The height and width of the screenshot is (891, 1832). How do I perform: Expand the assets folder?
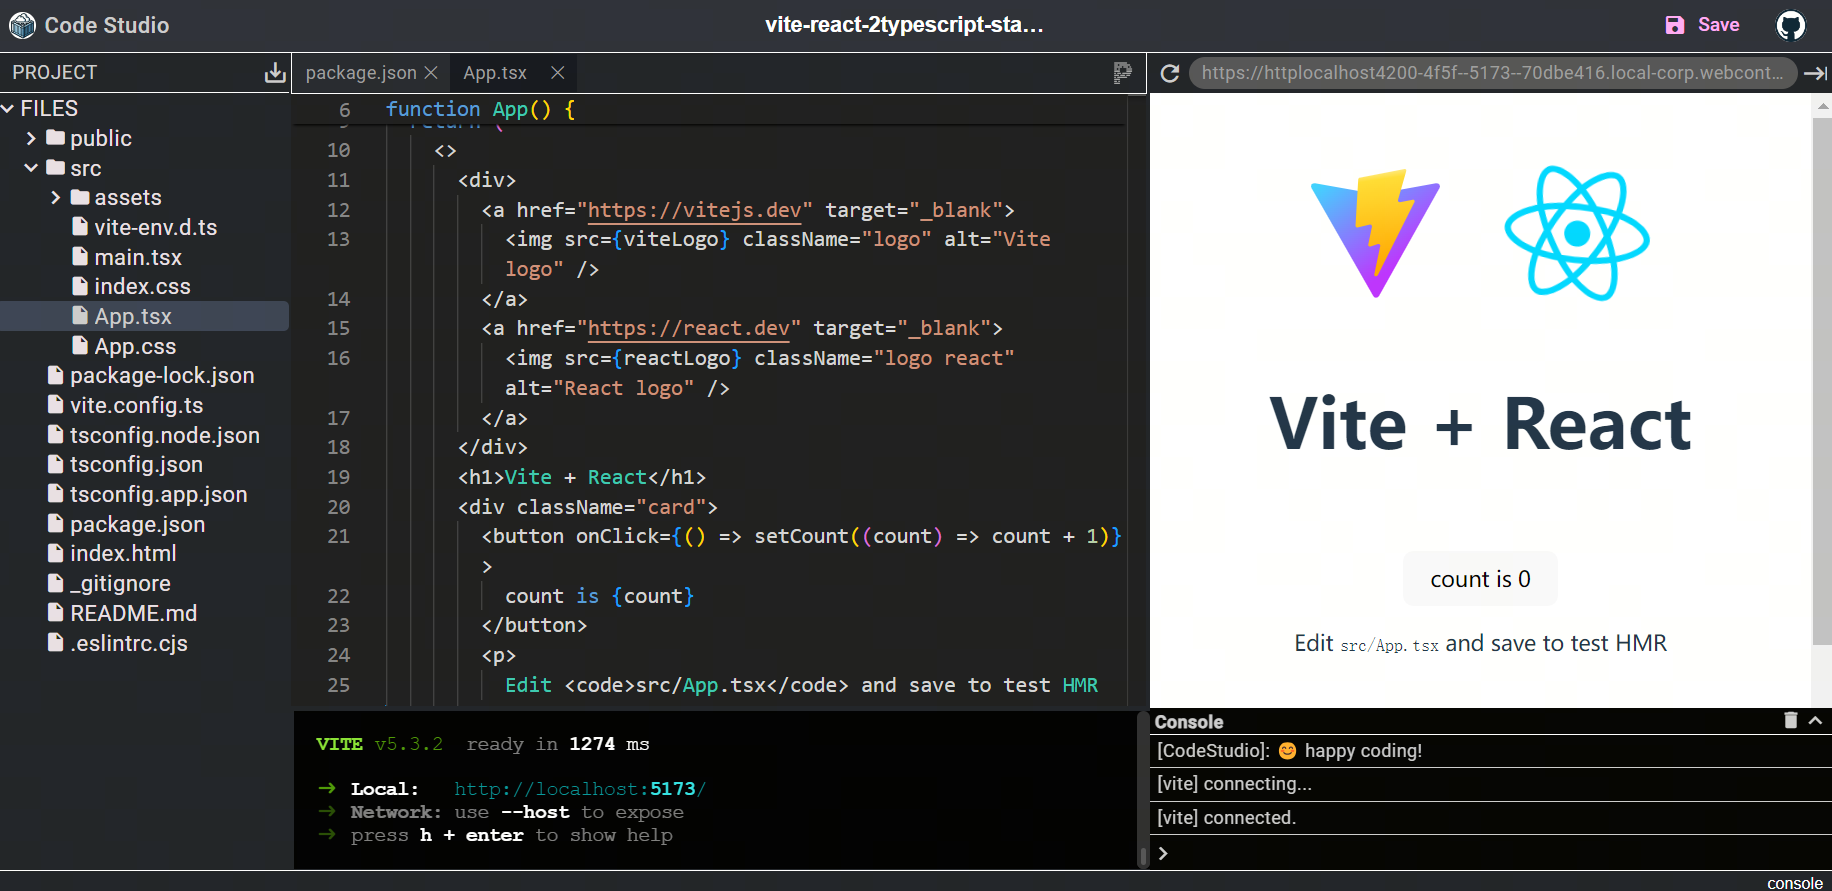click(x=56, y=197)
